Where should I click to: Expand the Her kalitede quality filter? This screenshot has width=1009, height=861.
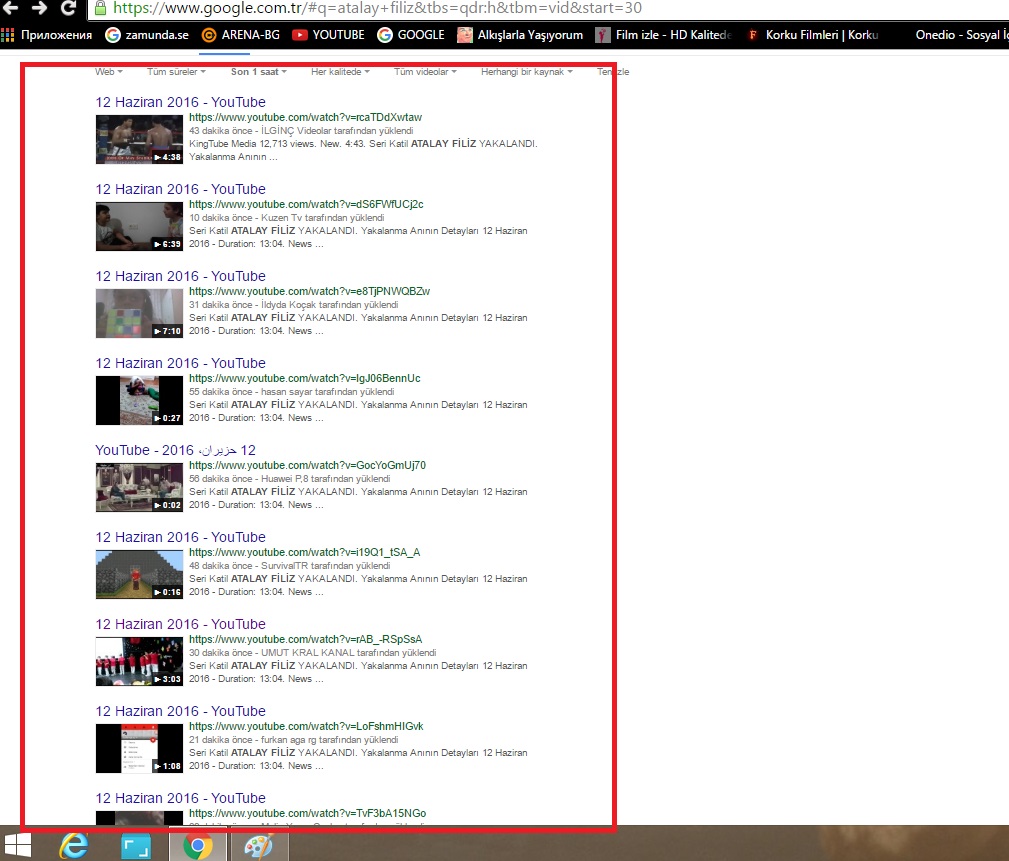(x=340, y=71)
